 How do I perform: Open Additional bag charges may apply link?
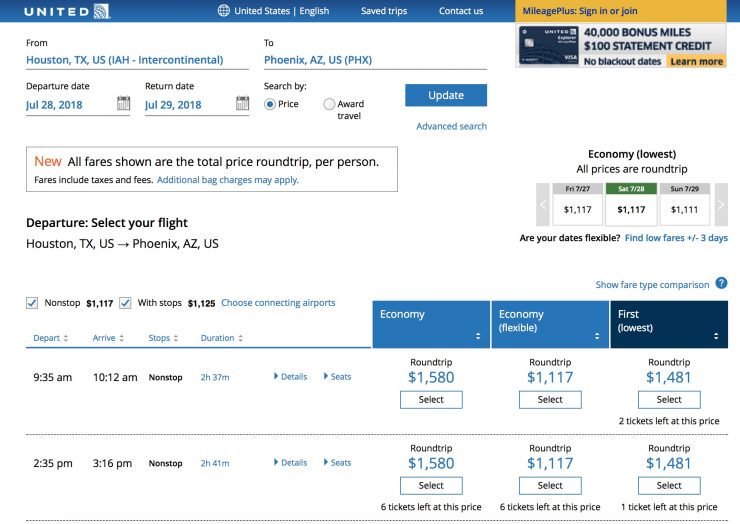coord(227,180)
